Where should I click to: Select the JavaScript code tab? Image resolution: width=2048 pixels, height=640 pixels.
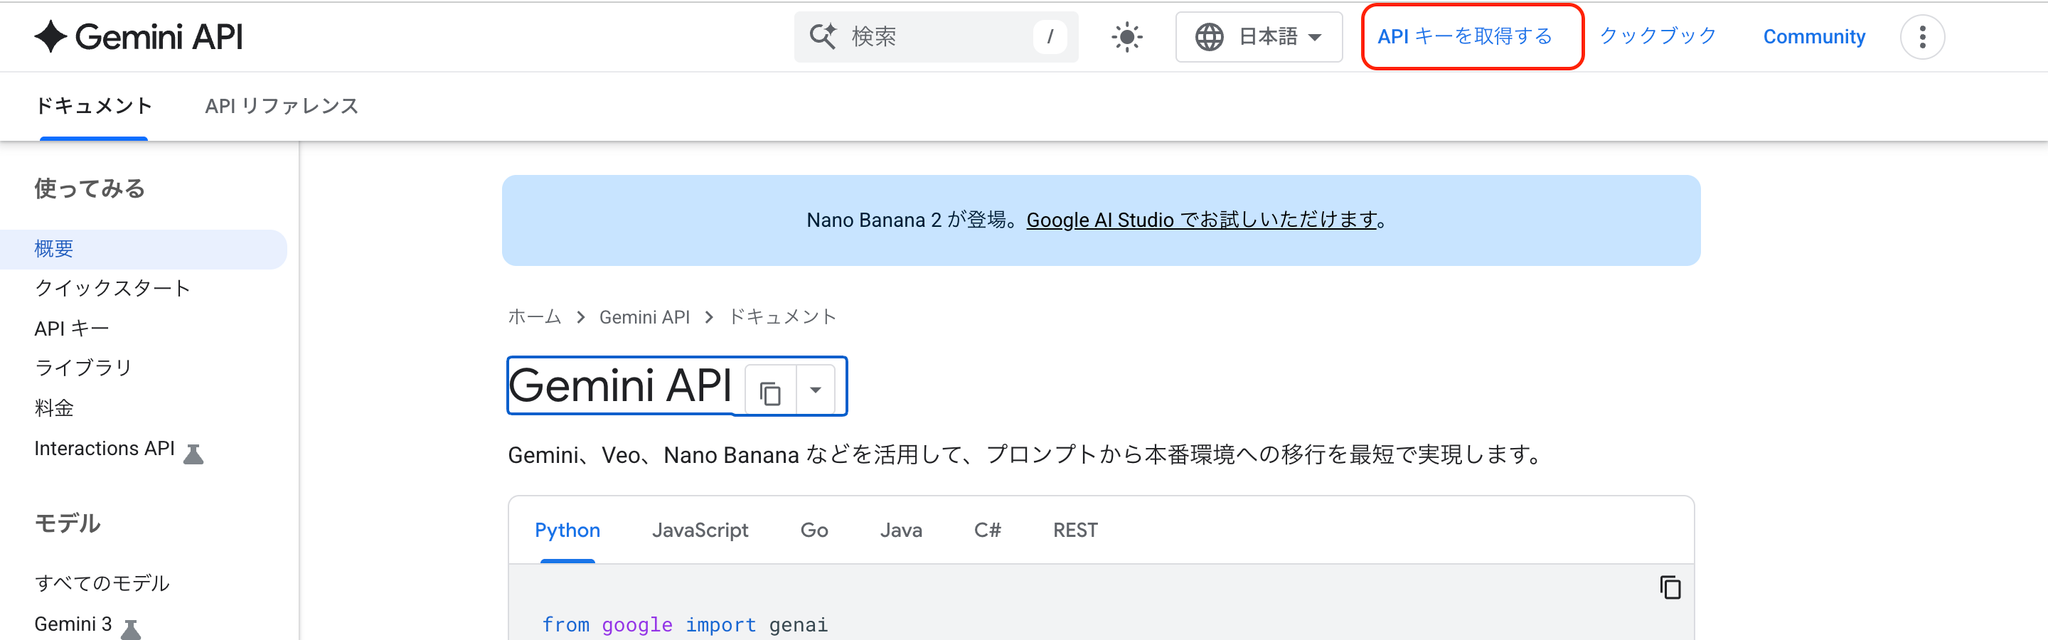click(700, 530)
